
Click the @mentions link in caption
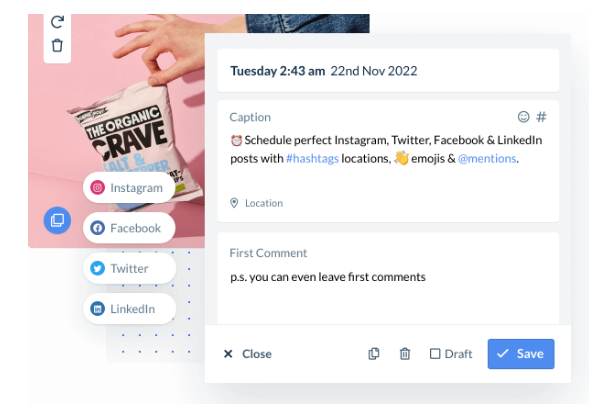(487, 159)
